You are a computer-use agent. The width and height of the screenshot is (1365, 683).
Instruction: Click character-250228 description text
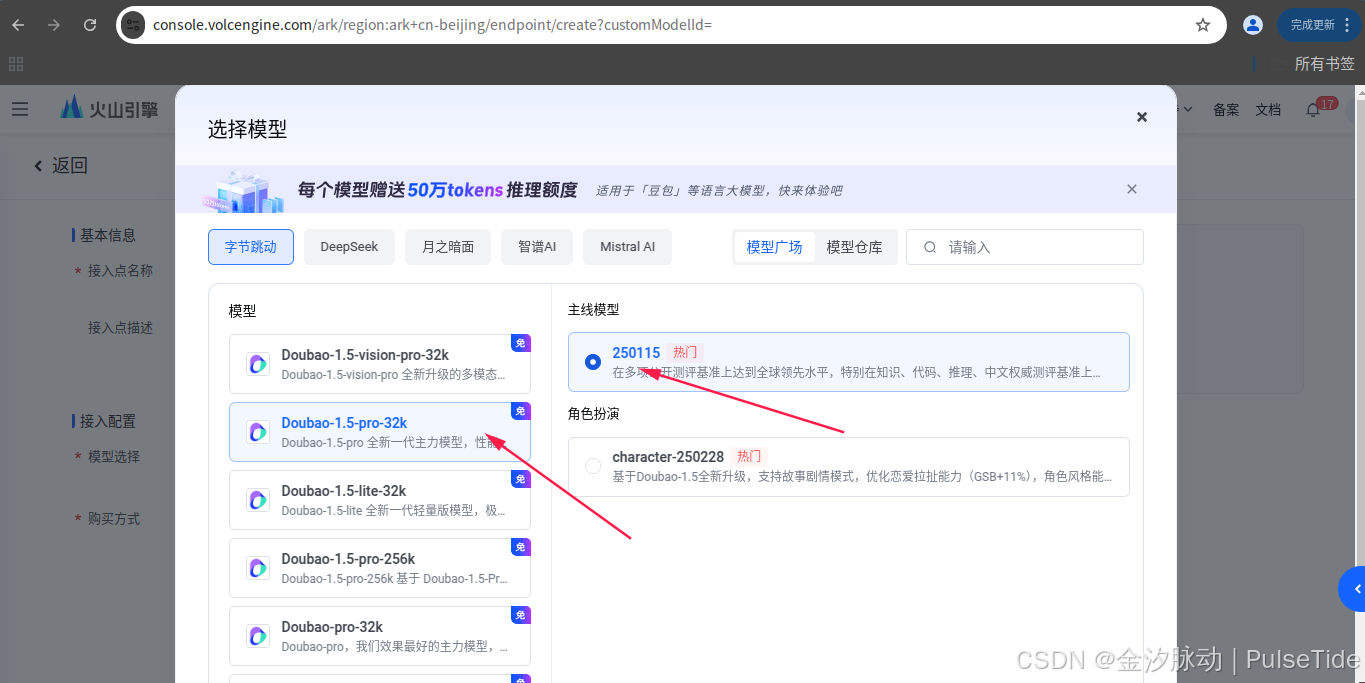pos(862,476)
